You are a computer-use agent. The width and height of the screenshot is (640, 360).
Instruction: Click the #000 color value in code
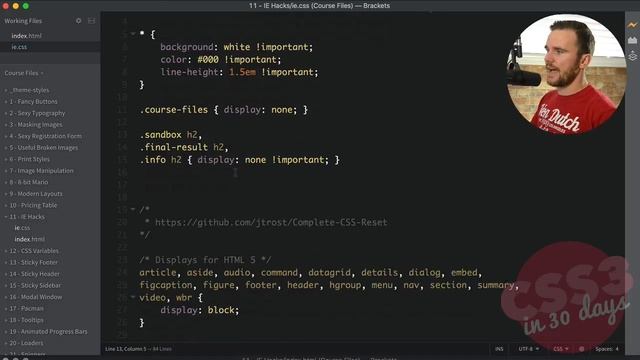208,60
